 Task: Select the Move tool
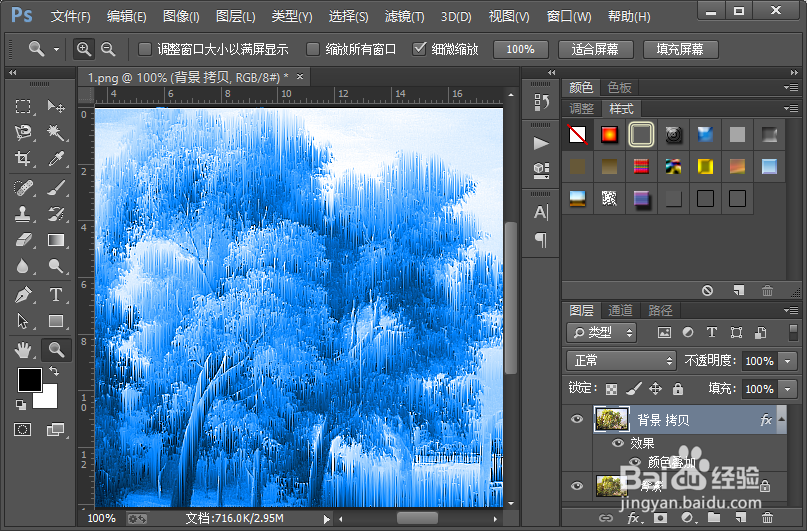[56, 107]
